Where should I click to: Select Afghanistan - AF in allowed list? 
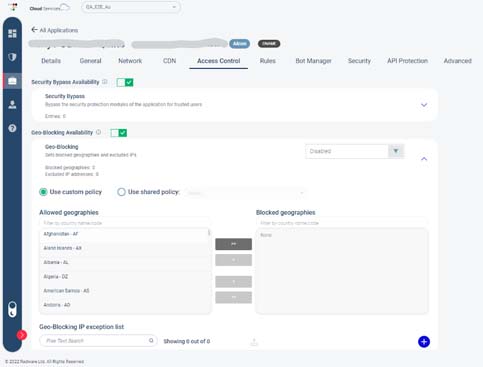(124, 234)
